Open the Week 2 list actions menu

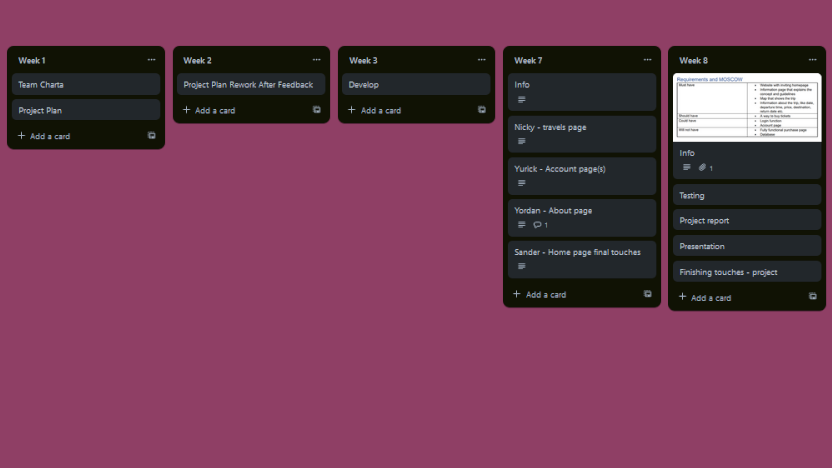tap(316, 60)
